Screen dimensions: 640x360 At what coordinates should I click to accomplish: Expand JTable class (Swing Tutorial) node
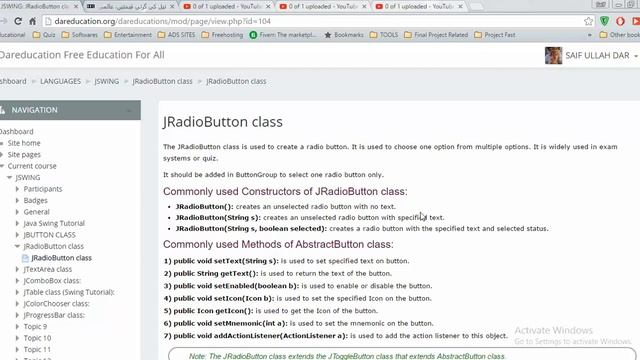tap(18, 292)
